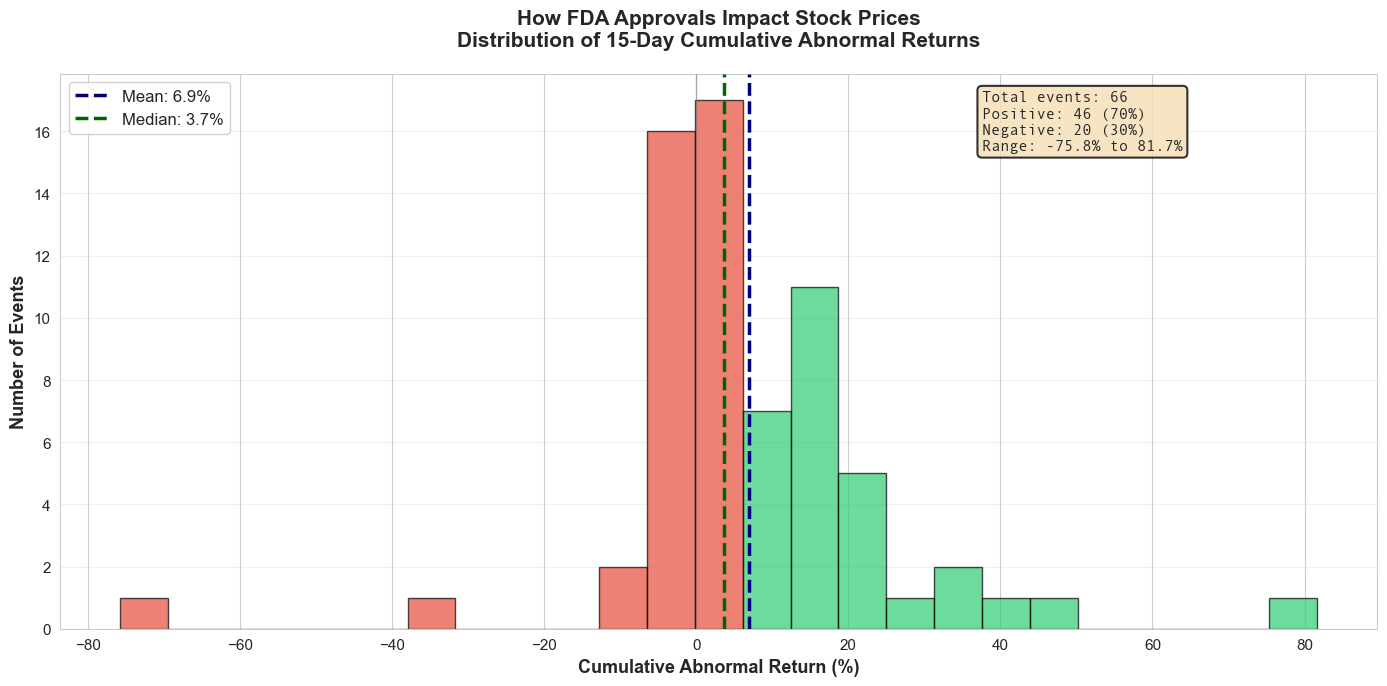Click the red bar with 2 events
Screen dimensions: 1387x686
[623, 598]
